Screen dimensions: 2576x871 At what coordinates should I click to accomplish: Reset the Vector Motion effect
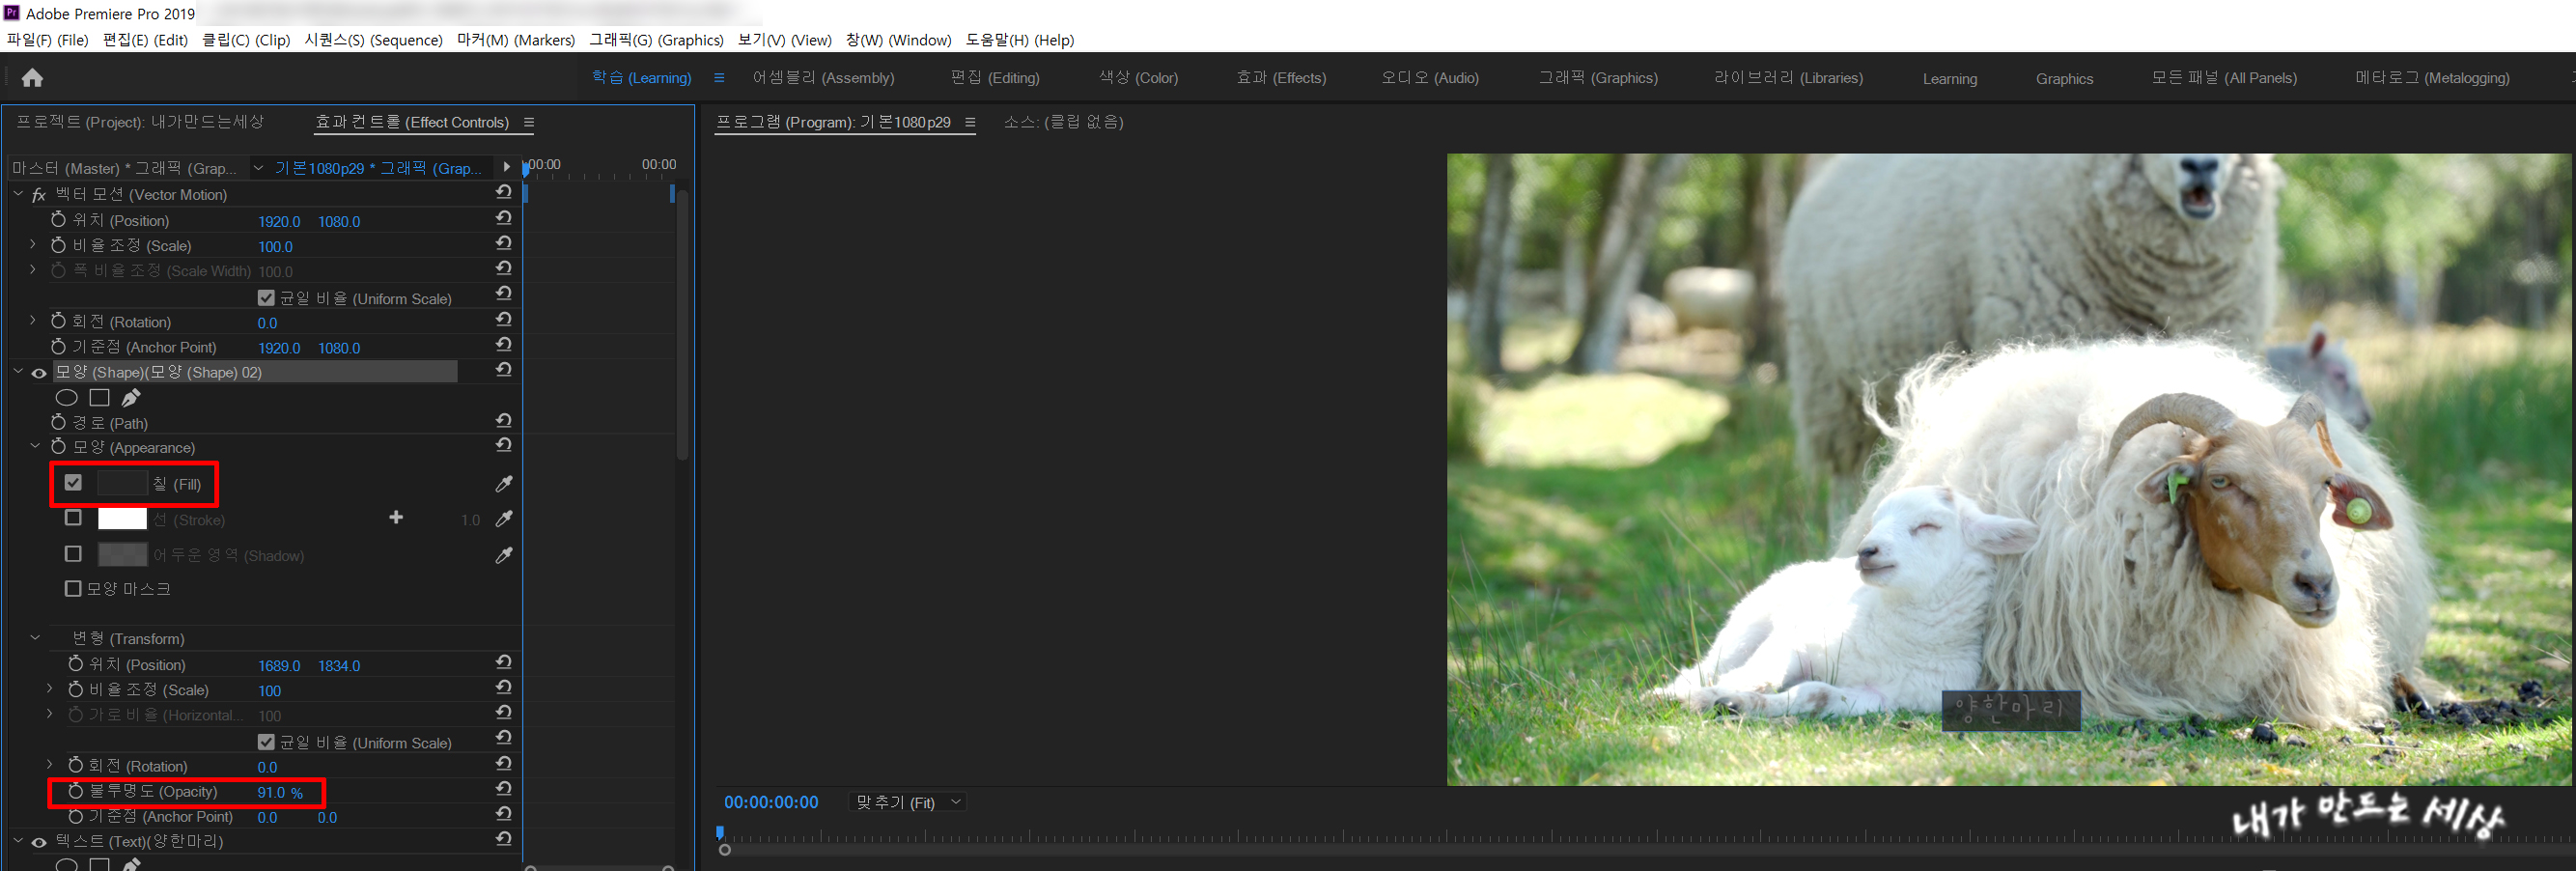[504, 192]
